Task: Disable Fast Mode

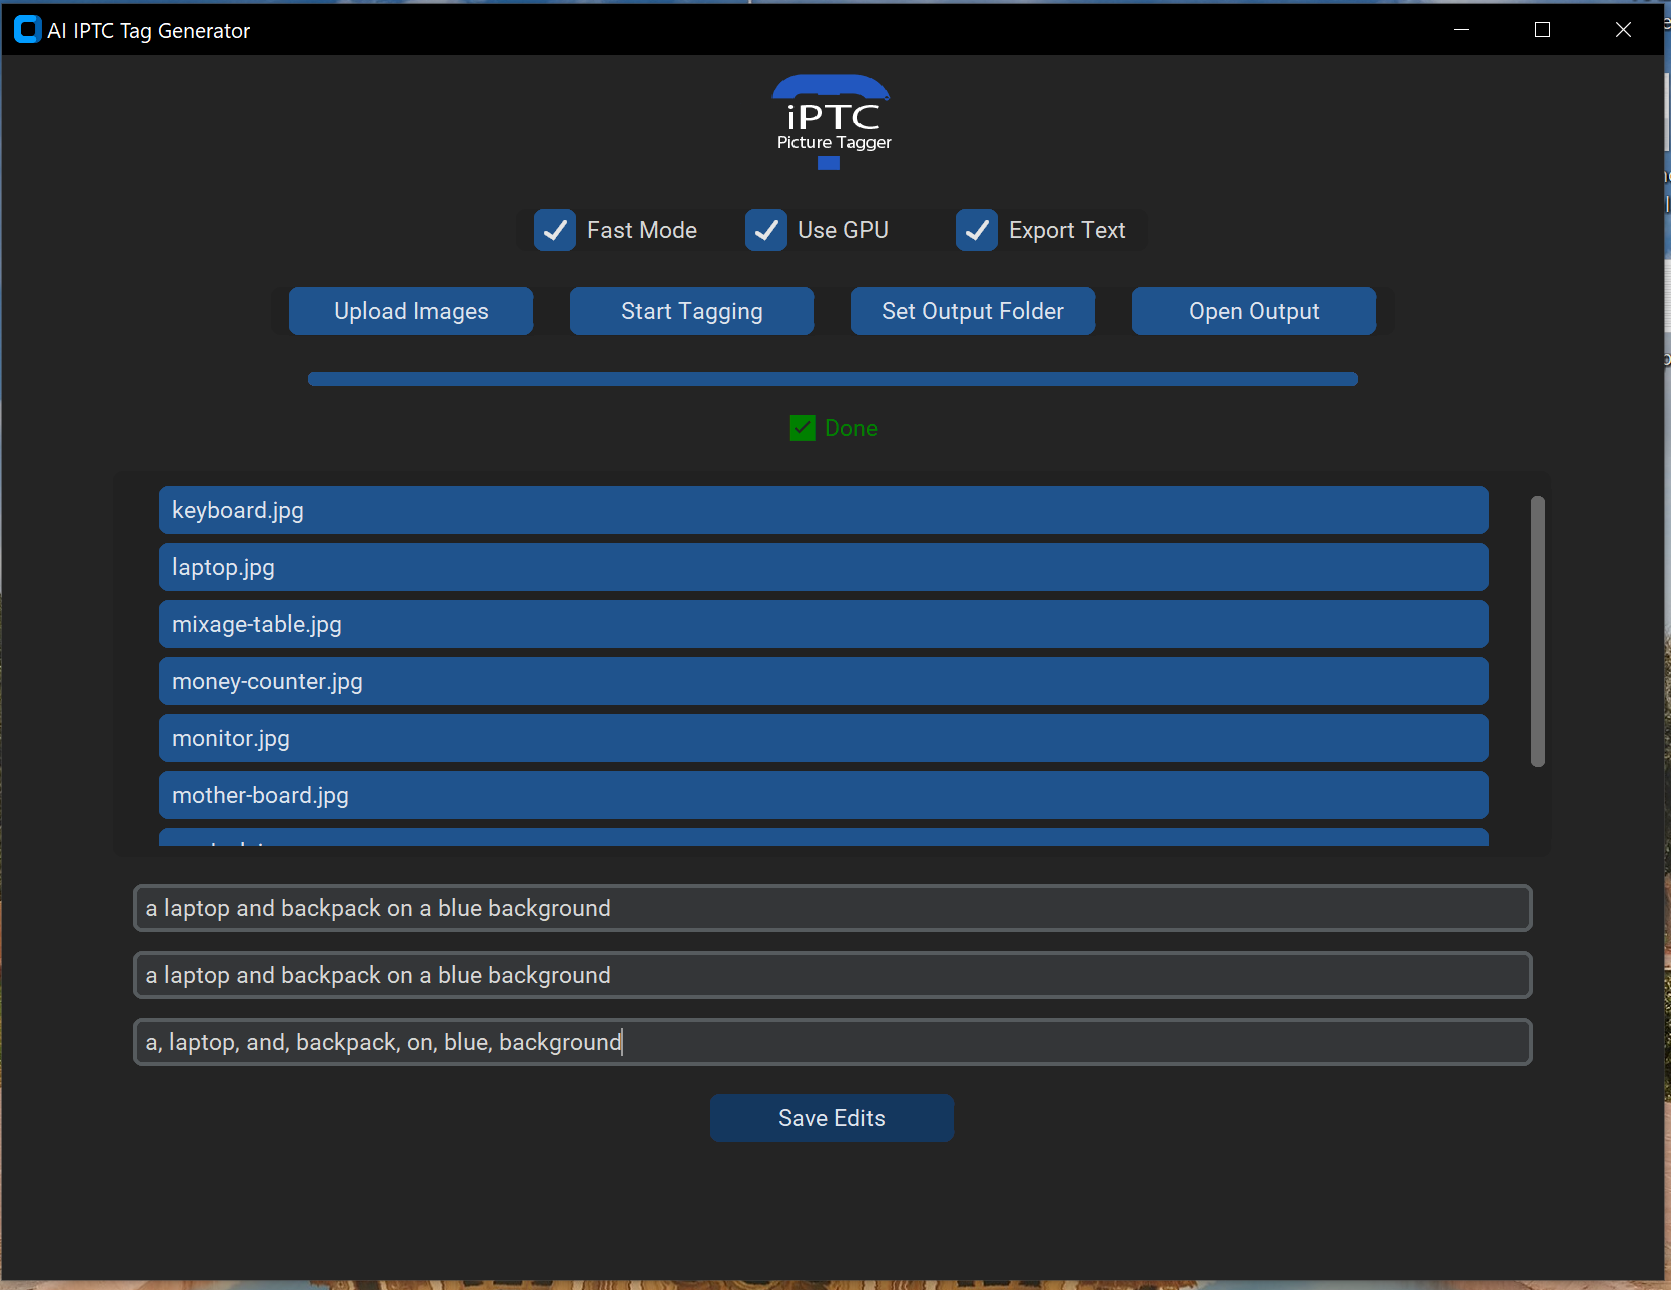Action: pyautogui.click(x=555, y=230)
